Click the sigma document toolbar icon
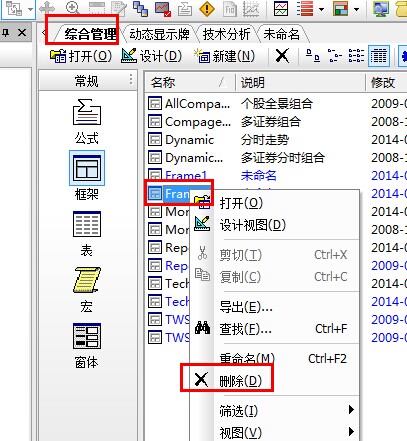The image size is (407, 441). 185,8
